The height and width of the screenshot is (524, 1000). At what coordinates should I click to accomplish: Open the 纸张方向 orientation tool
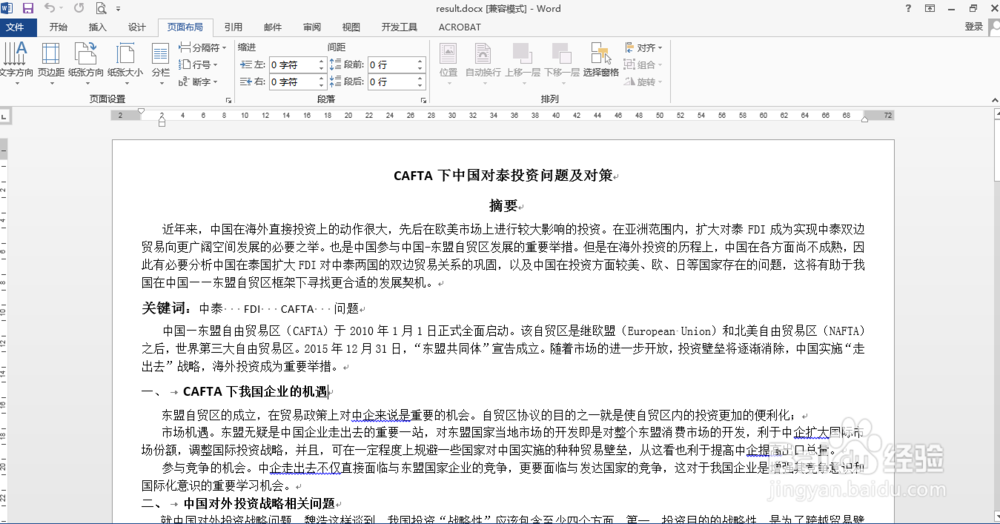tap(85, 62)
